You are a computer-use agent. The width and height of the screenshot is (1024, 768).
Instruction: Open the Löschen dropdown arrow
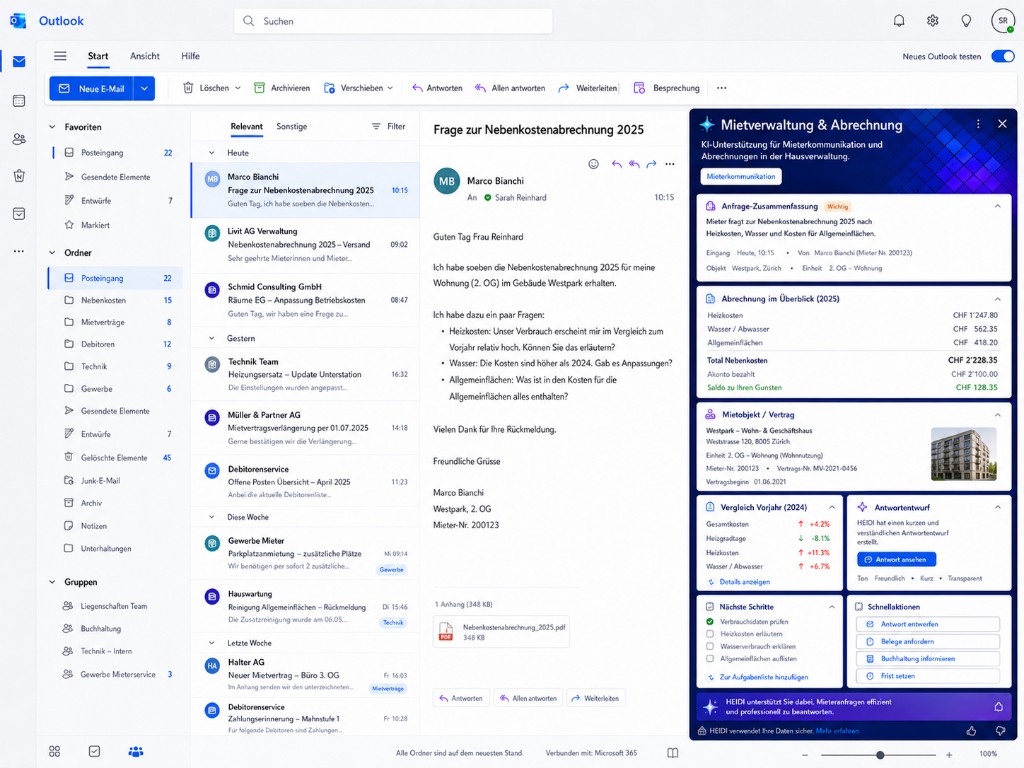coord(238,88)
